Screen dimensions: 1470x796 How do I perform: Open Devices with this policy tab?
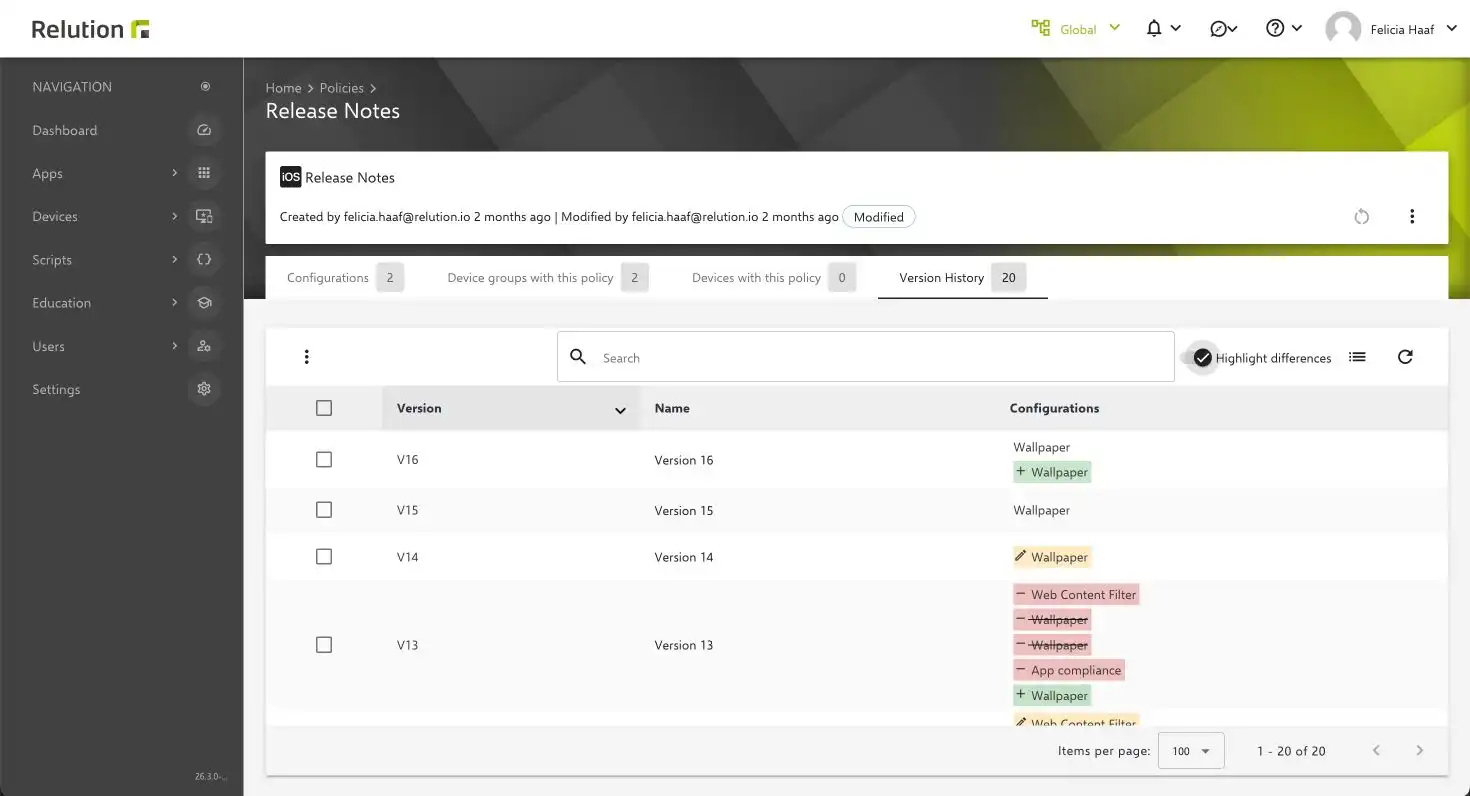pyautogui.click(x=773, y=278)
